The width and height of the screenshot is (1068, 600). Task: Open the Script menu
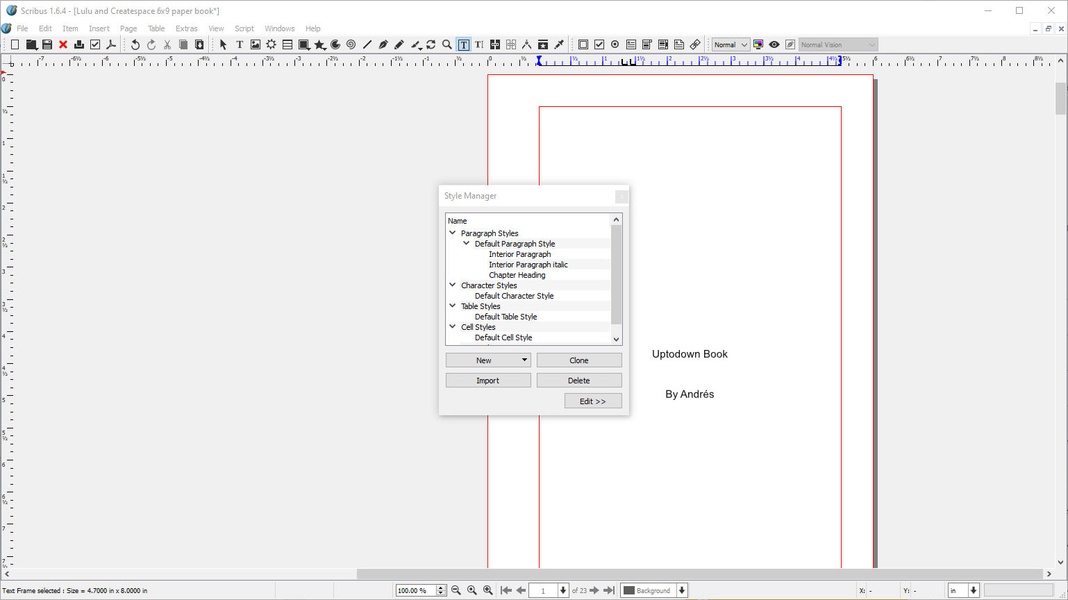(244, 29)
